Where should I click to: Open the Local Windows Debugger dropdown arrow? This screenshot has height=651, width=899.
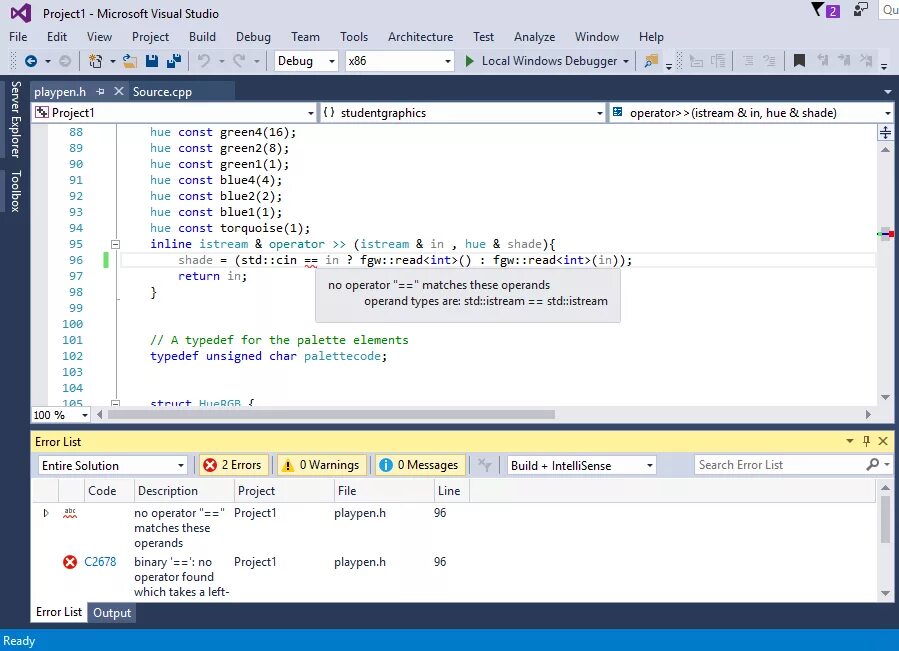tap(626, 61)
